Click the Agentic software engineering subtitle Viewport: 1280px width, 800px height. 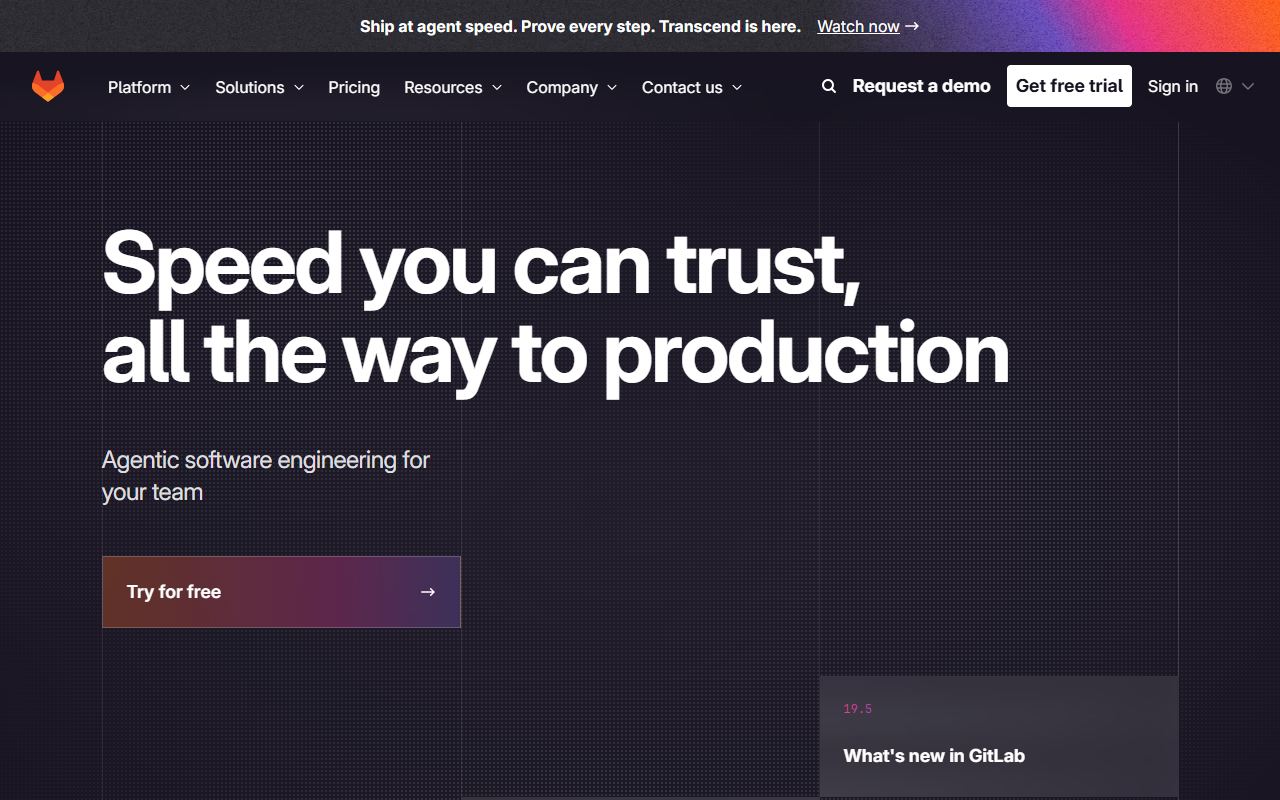click(x=266, y=476)
